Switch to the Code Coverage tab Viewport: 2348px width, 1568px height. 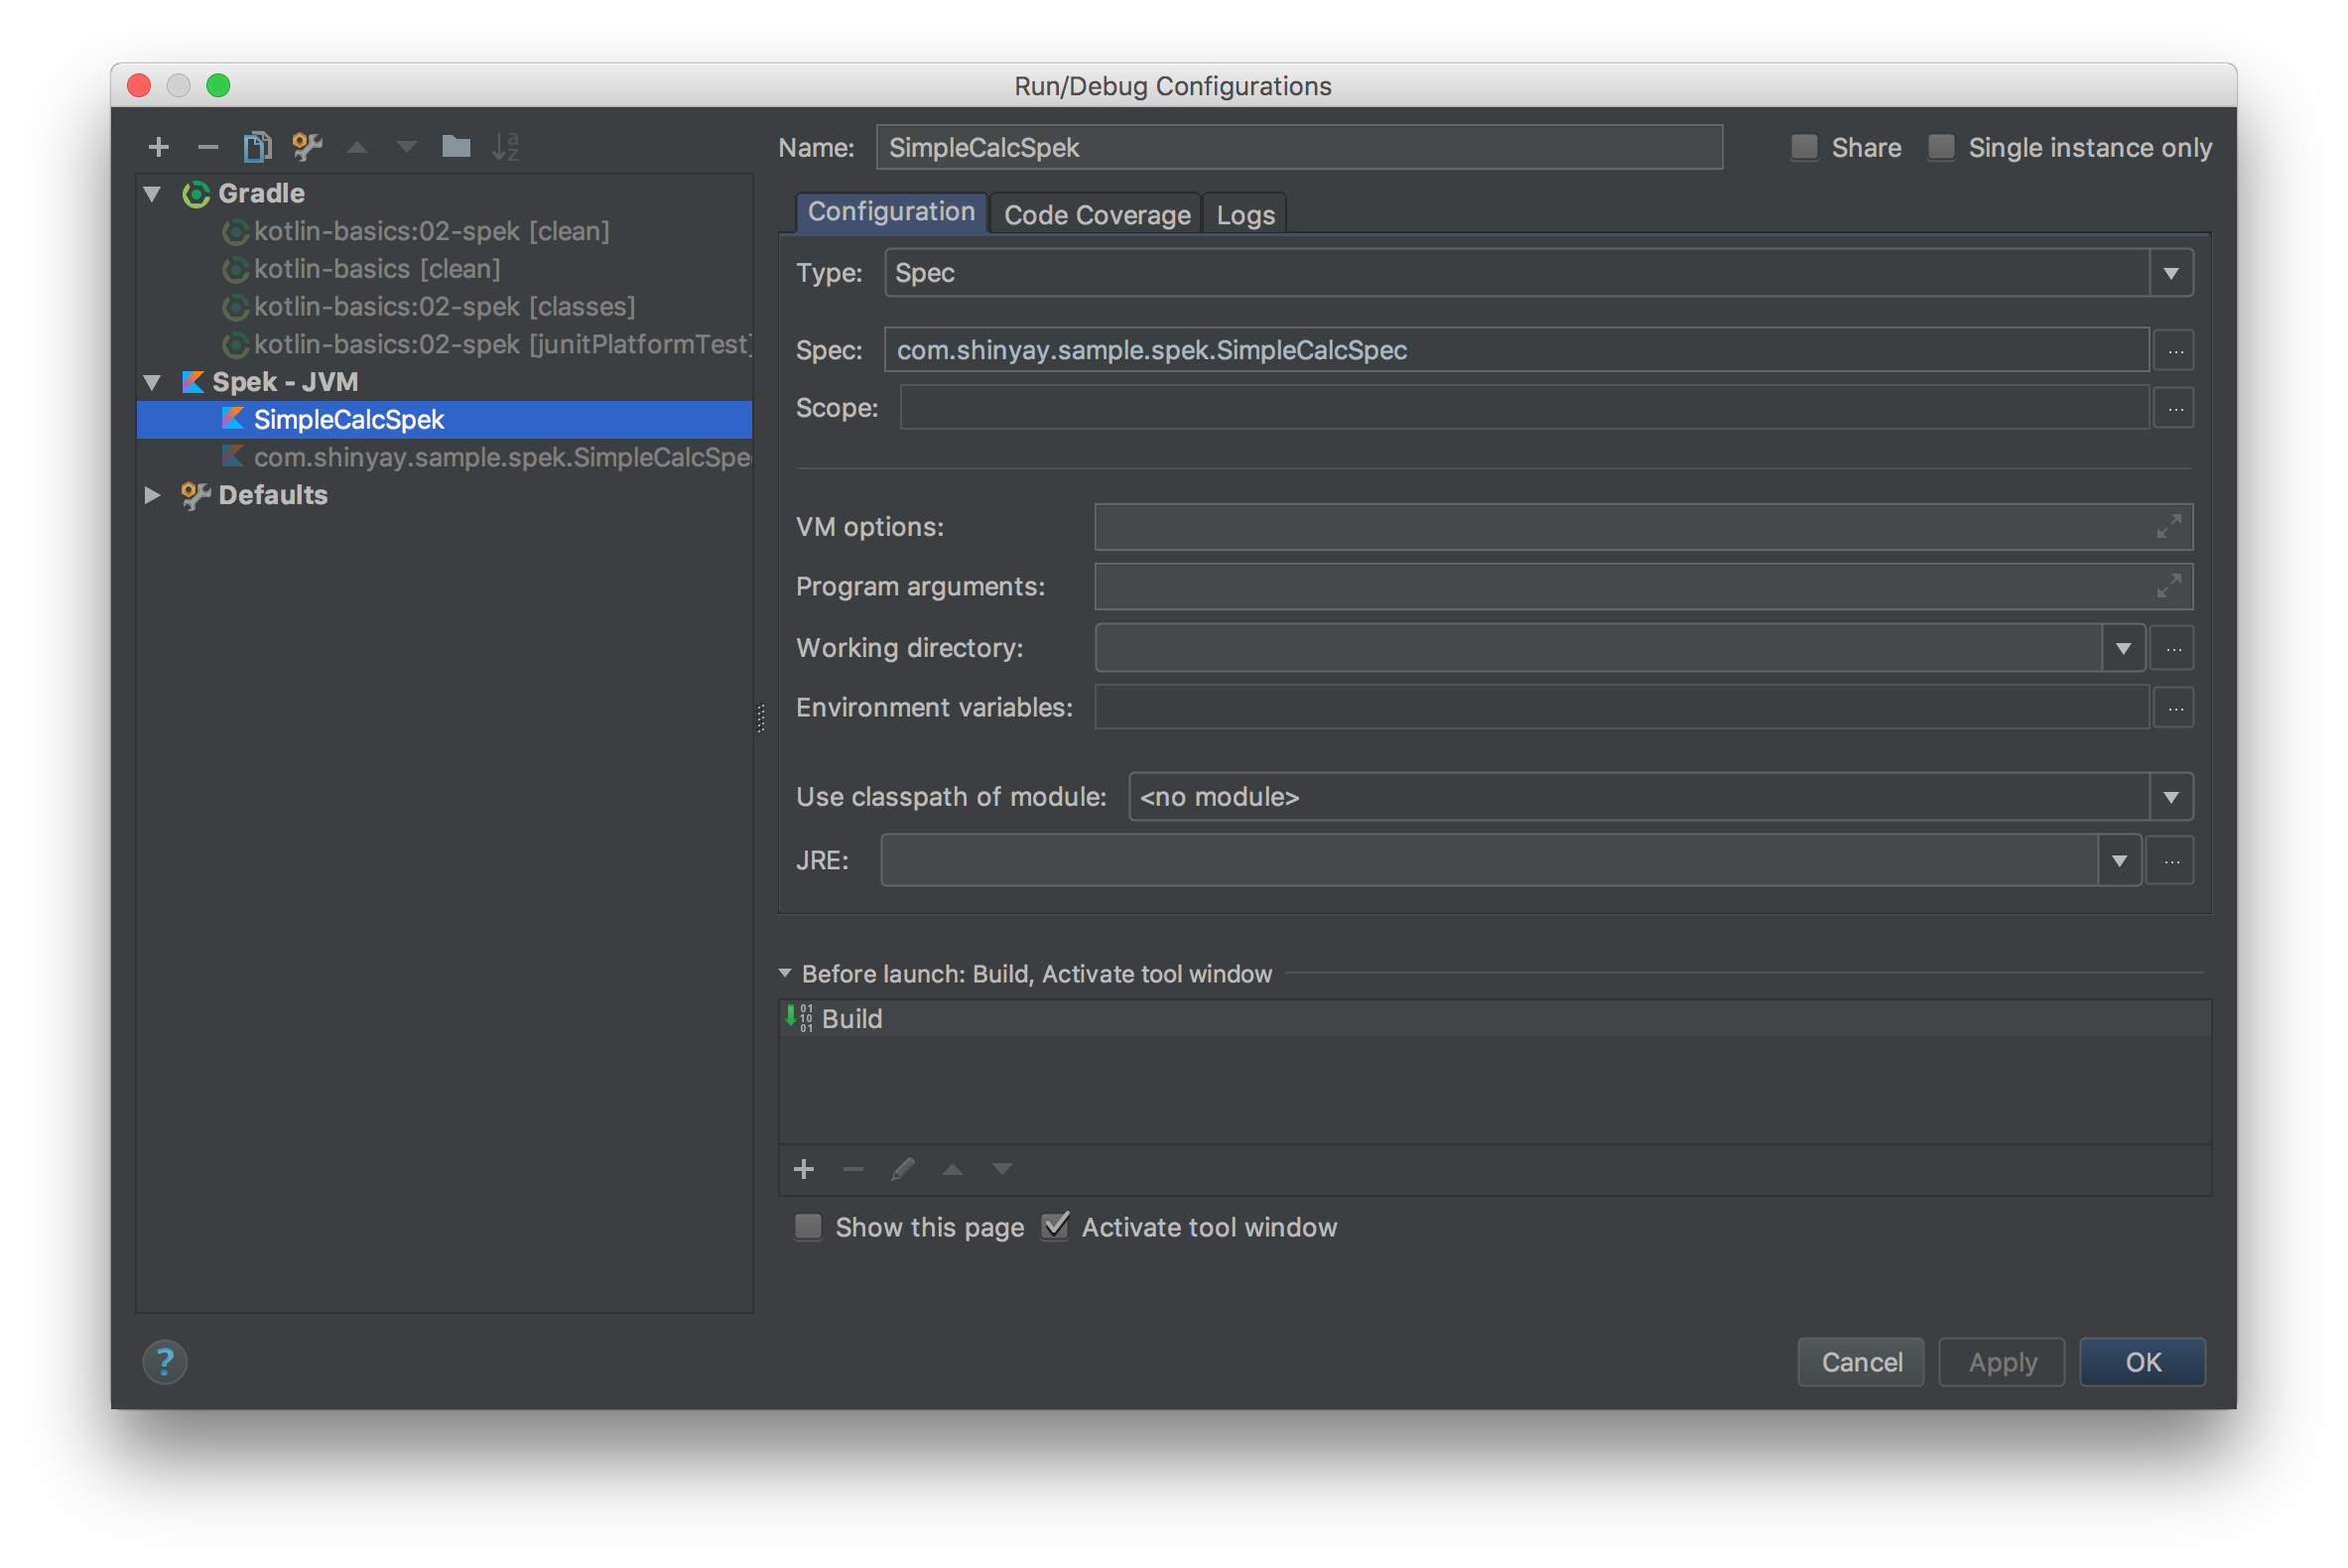click(x=1096, y=215)
